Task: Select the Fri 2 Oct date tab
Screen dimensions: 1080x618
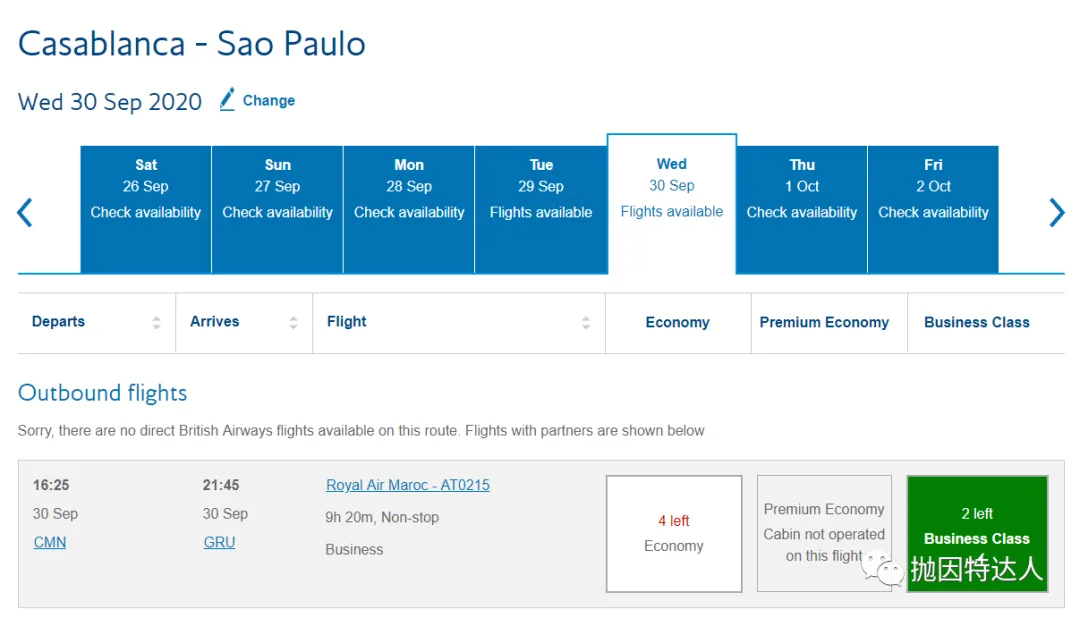Action: click(933, 209)
